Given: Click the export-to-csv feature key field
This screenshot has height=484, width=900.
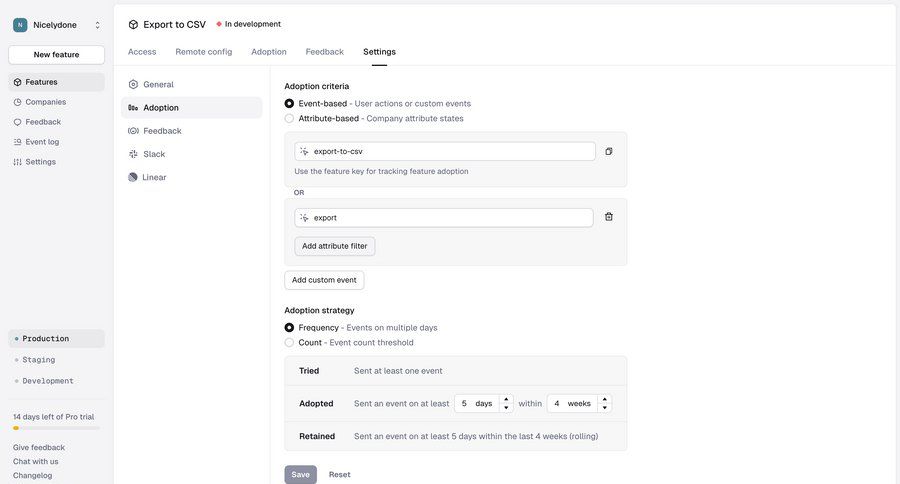Looking at the screenshot, I should point(445,152).
